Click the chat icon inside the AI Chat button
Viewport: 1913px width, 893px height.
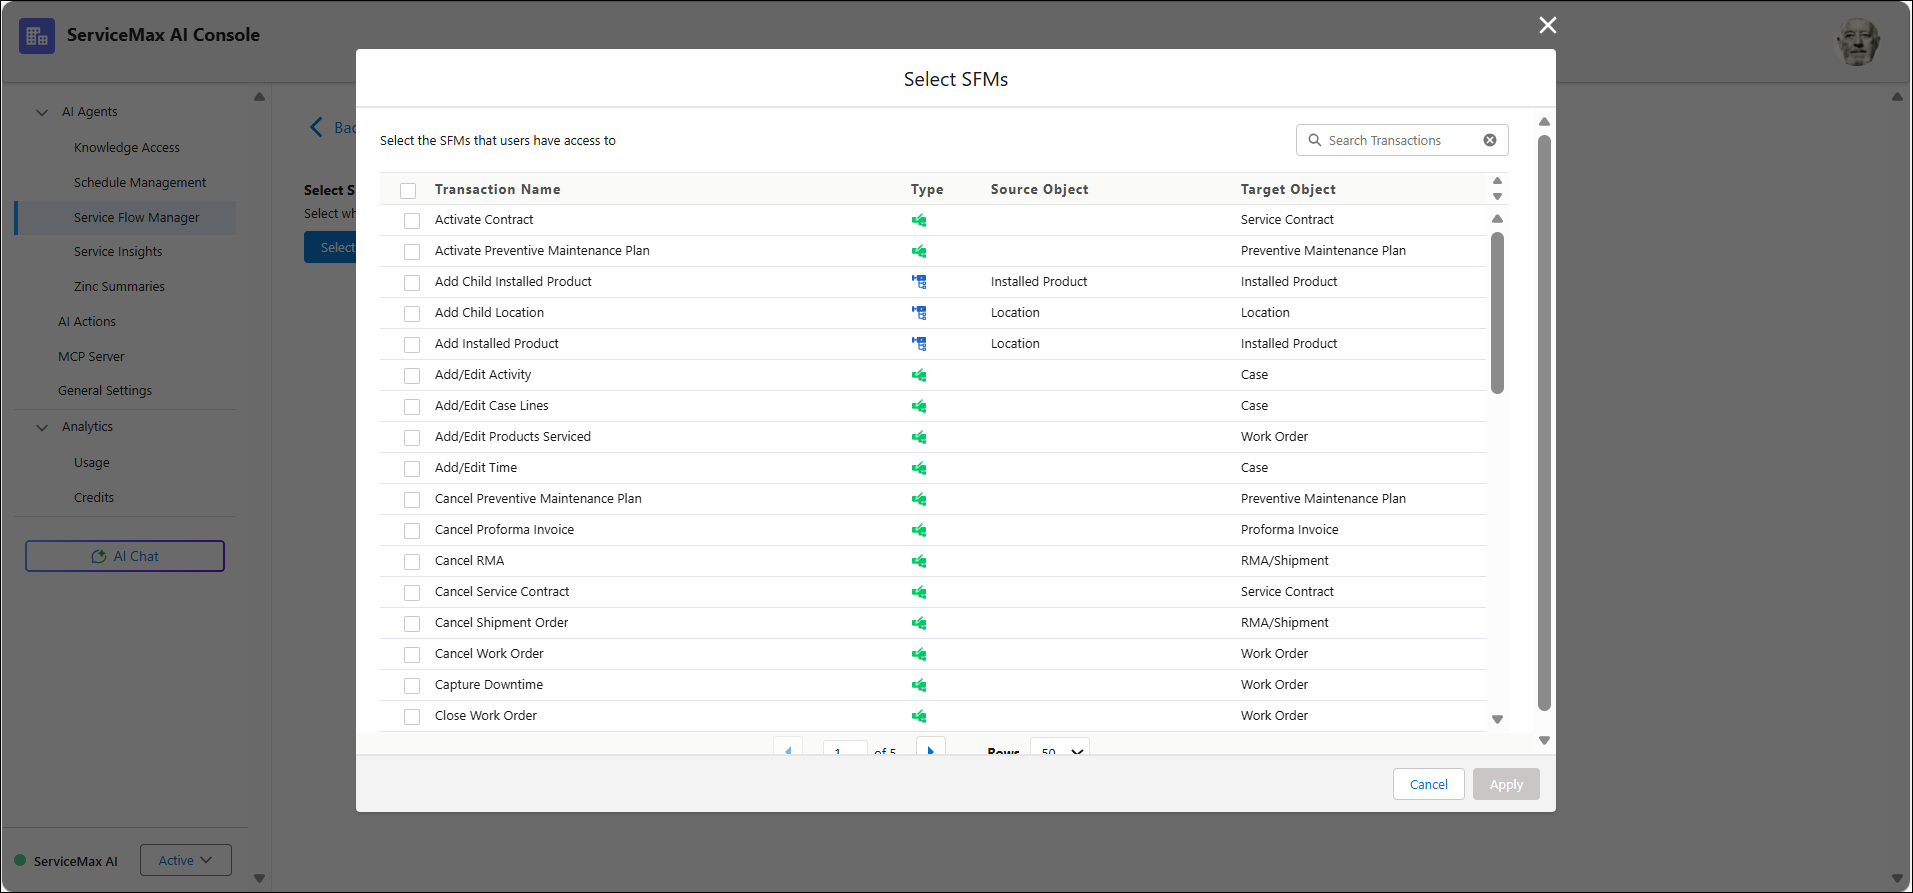pyautogui.click(x=99, y=556)
